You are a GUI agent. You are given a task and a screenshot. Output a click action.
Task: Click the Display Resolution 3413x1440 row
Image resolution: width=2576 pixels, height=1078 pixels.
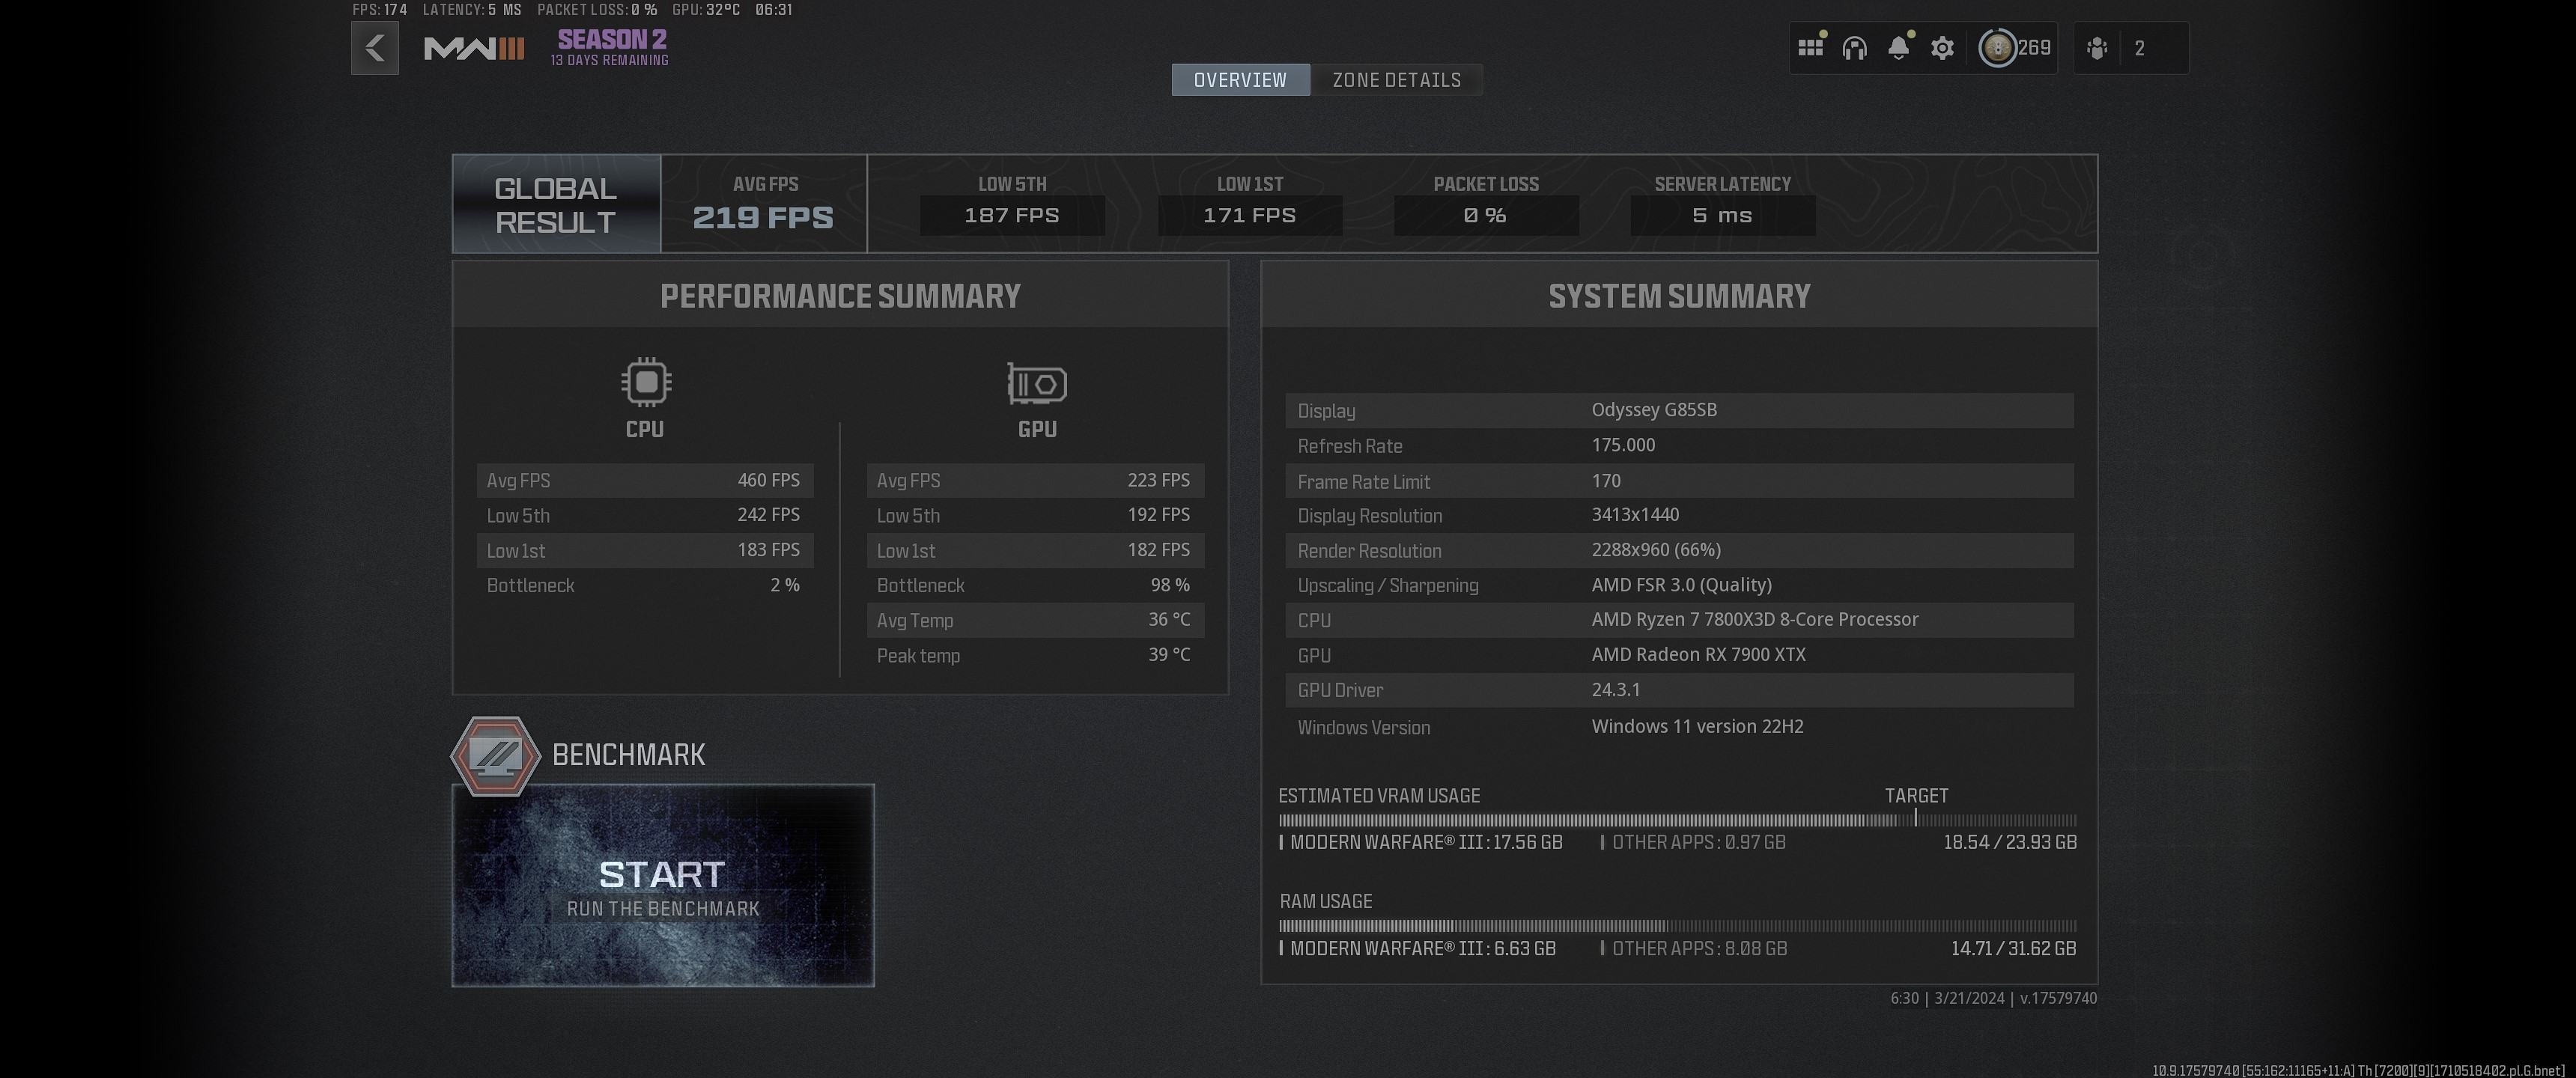point(1679,516)
